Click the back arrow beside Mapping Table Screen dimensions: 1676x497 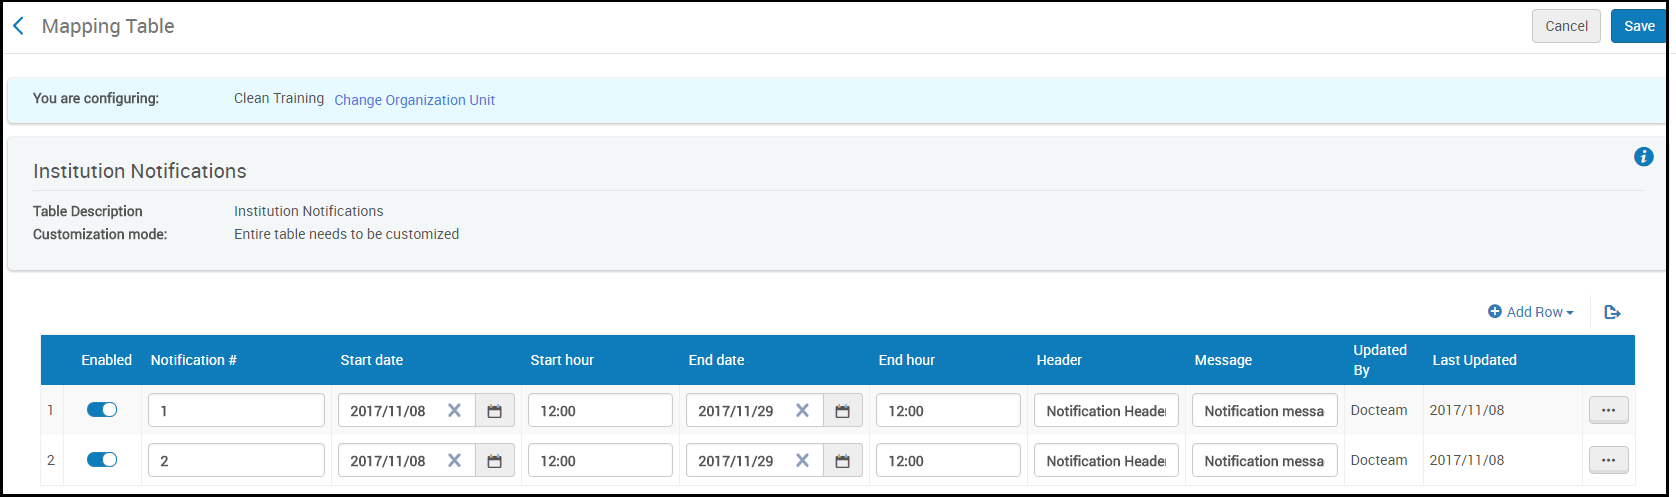(18, 27)
